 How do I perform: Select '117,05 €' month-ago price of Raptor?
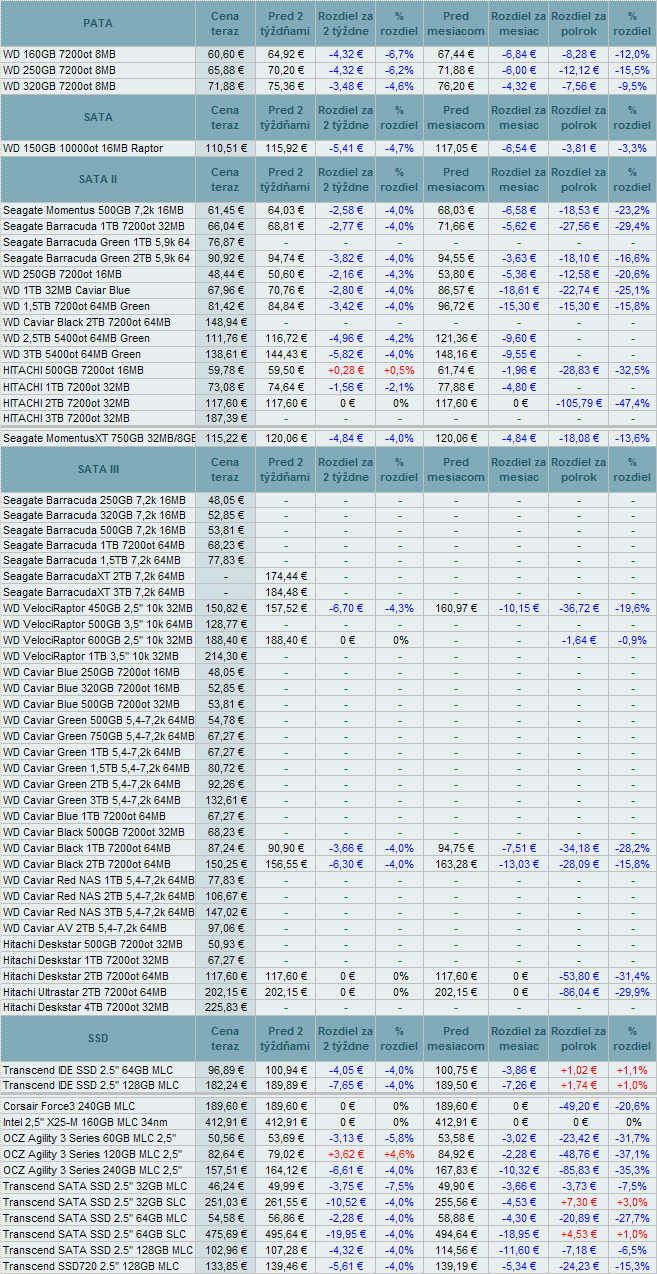point(455,148)
